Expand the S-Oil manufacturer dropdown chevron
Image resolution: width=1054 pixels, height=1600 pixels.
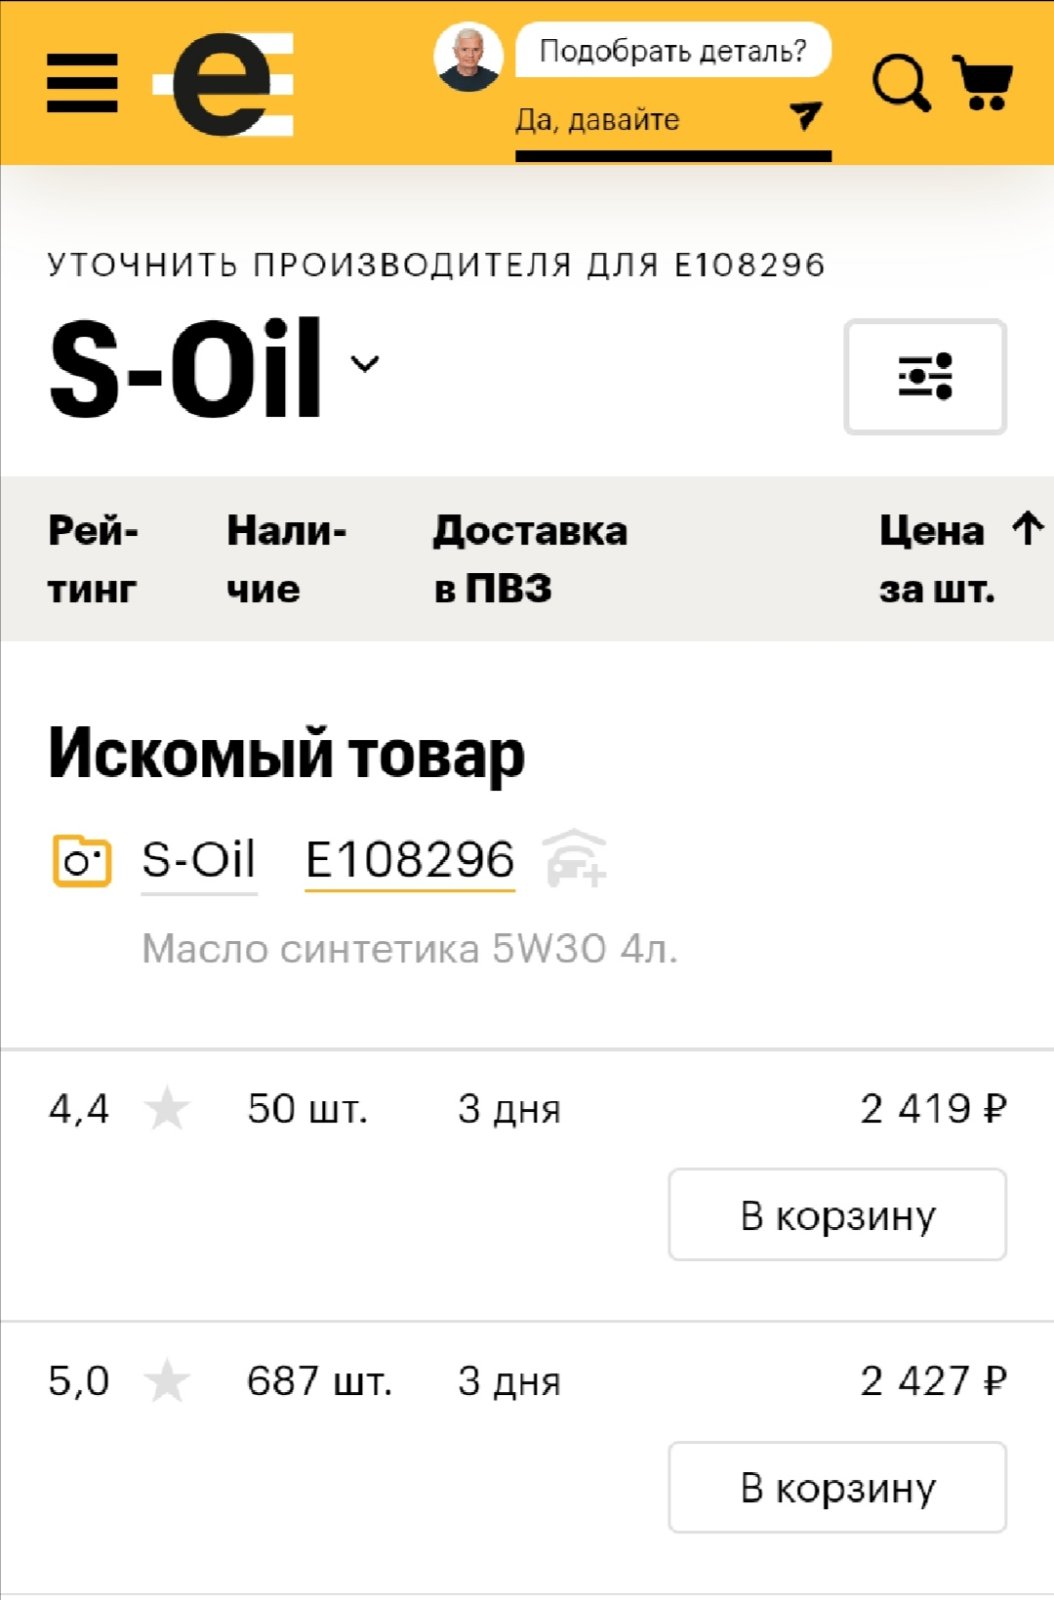[x=365, y=363]
